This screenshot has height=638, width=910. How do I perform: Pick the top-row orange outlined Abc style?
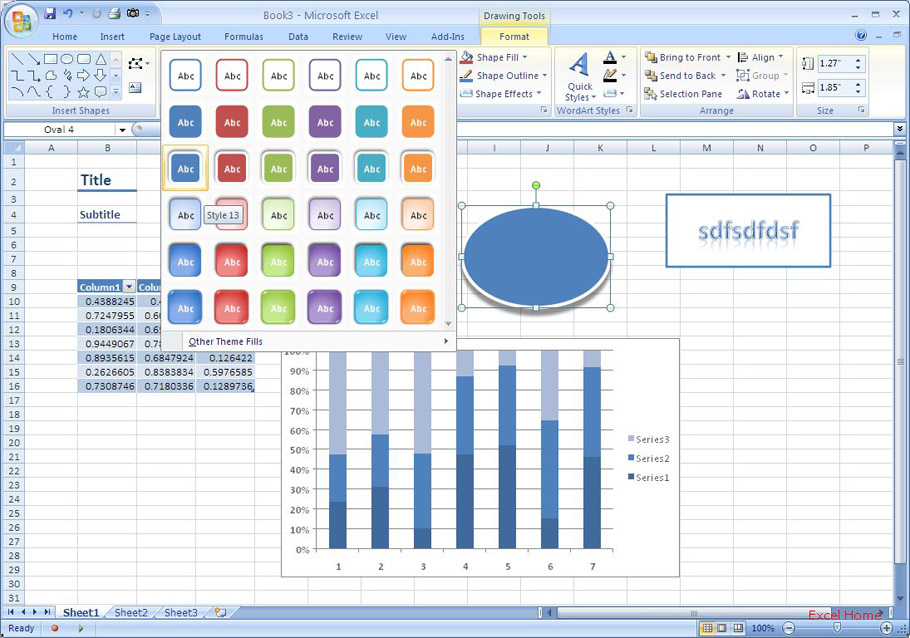coord(418,75)
